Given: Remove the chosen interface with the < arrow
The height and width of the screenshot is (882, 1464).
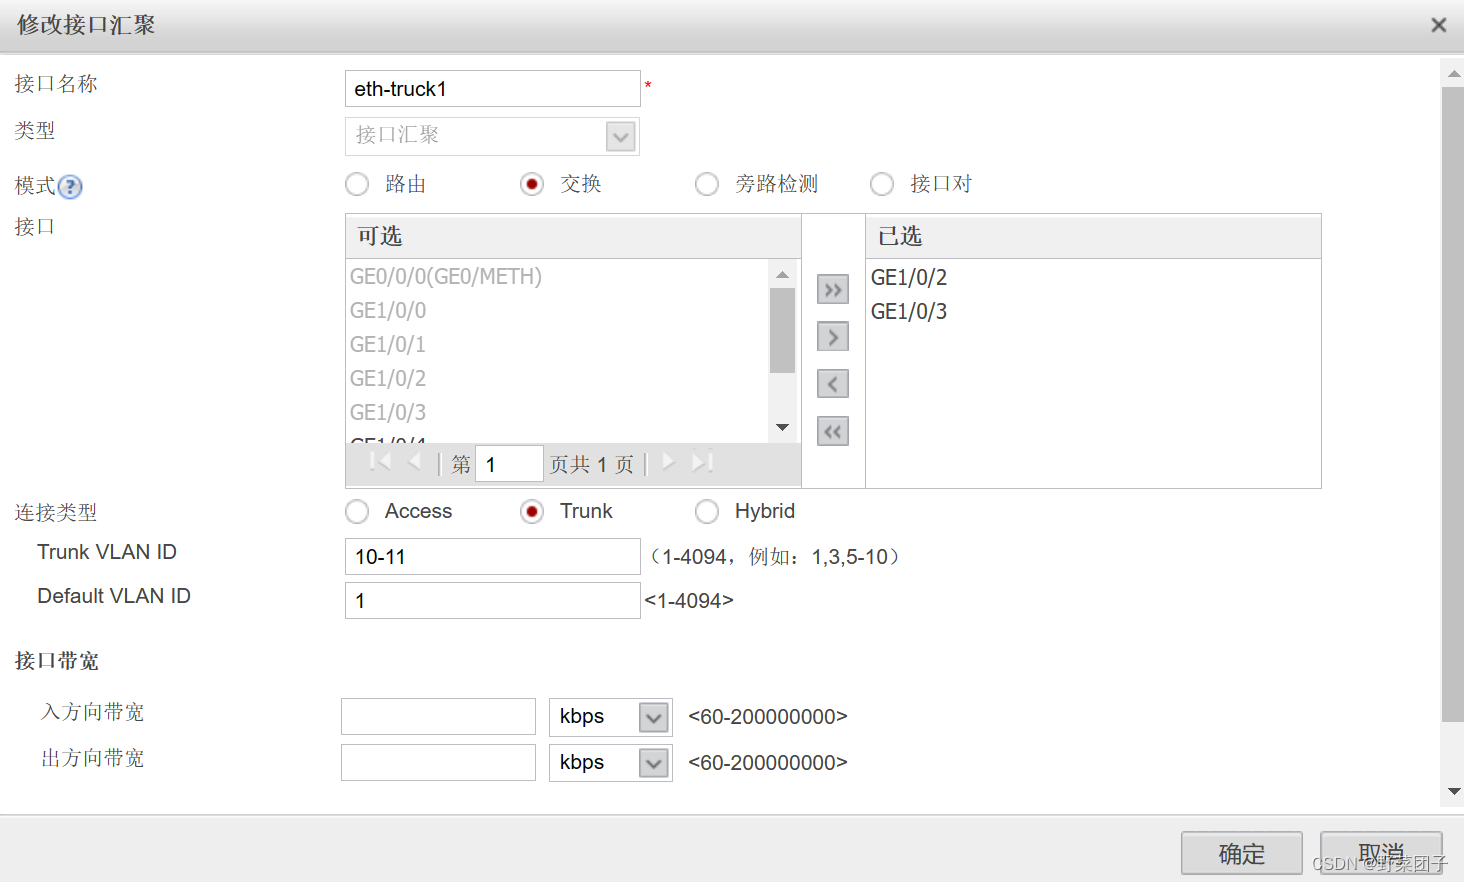Looking at the screenshot, I should pos(833,384).
